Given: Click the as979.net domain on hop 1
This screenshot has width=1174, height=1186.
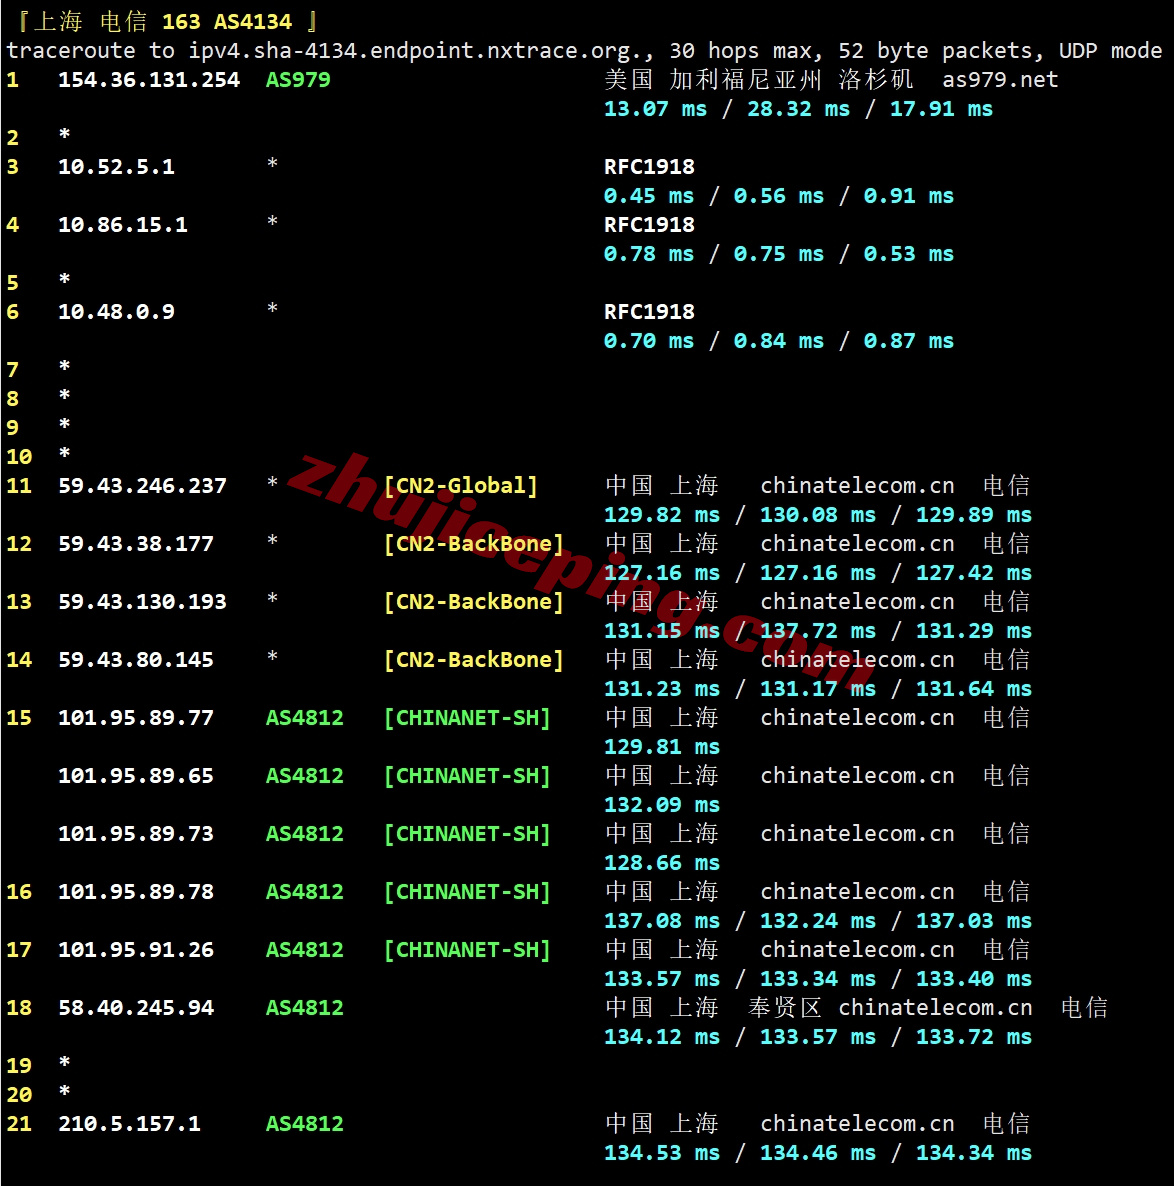Looking at the screenshot, I should (1000, 80).
